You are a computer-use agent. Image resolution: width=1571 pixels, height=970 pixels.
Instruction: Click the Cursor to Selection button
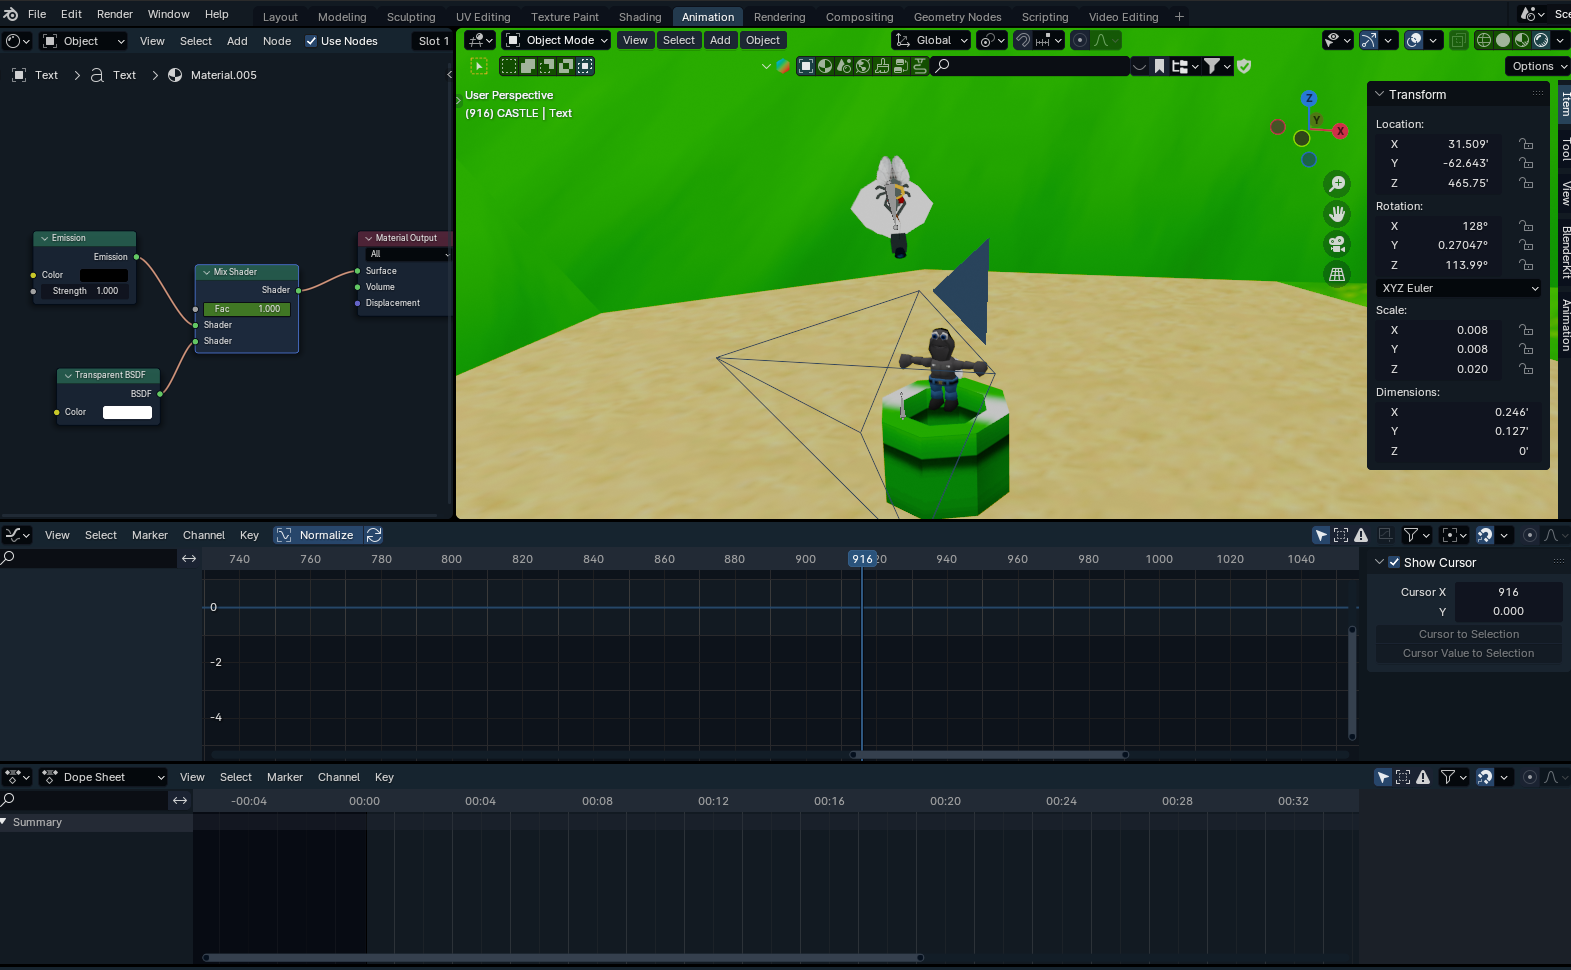click(x=1468, y=634)
